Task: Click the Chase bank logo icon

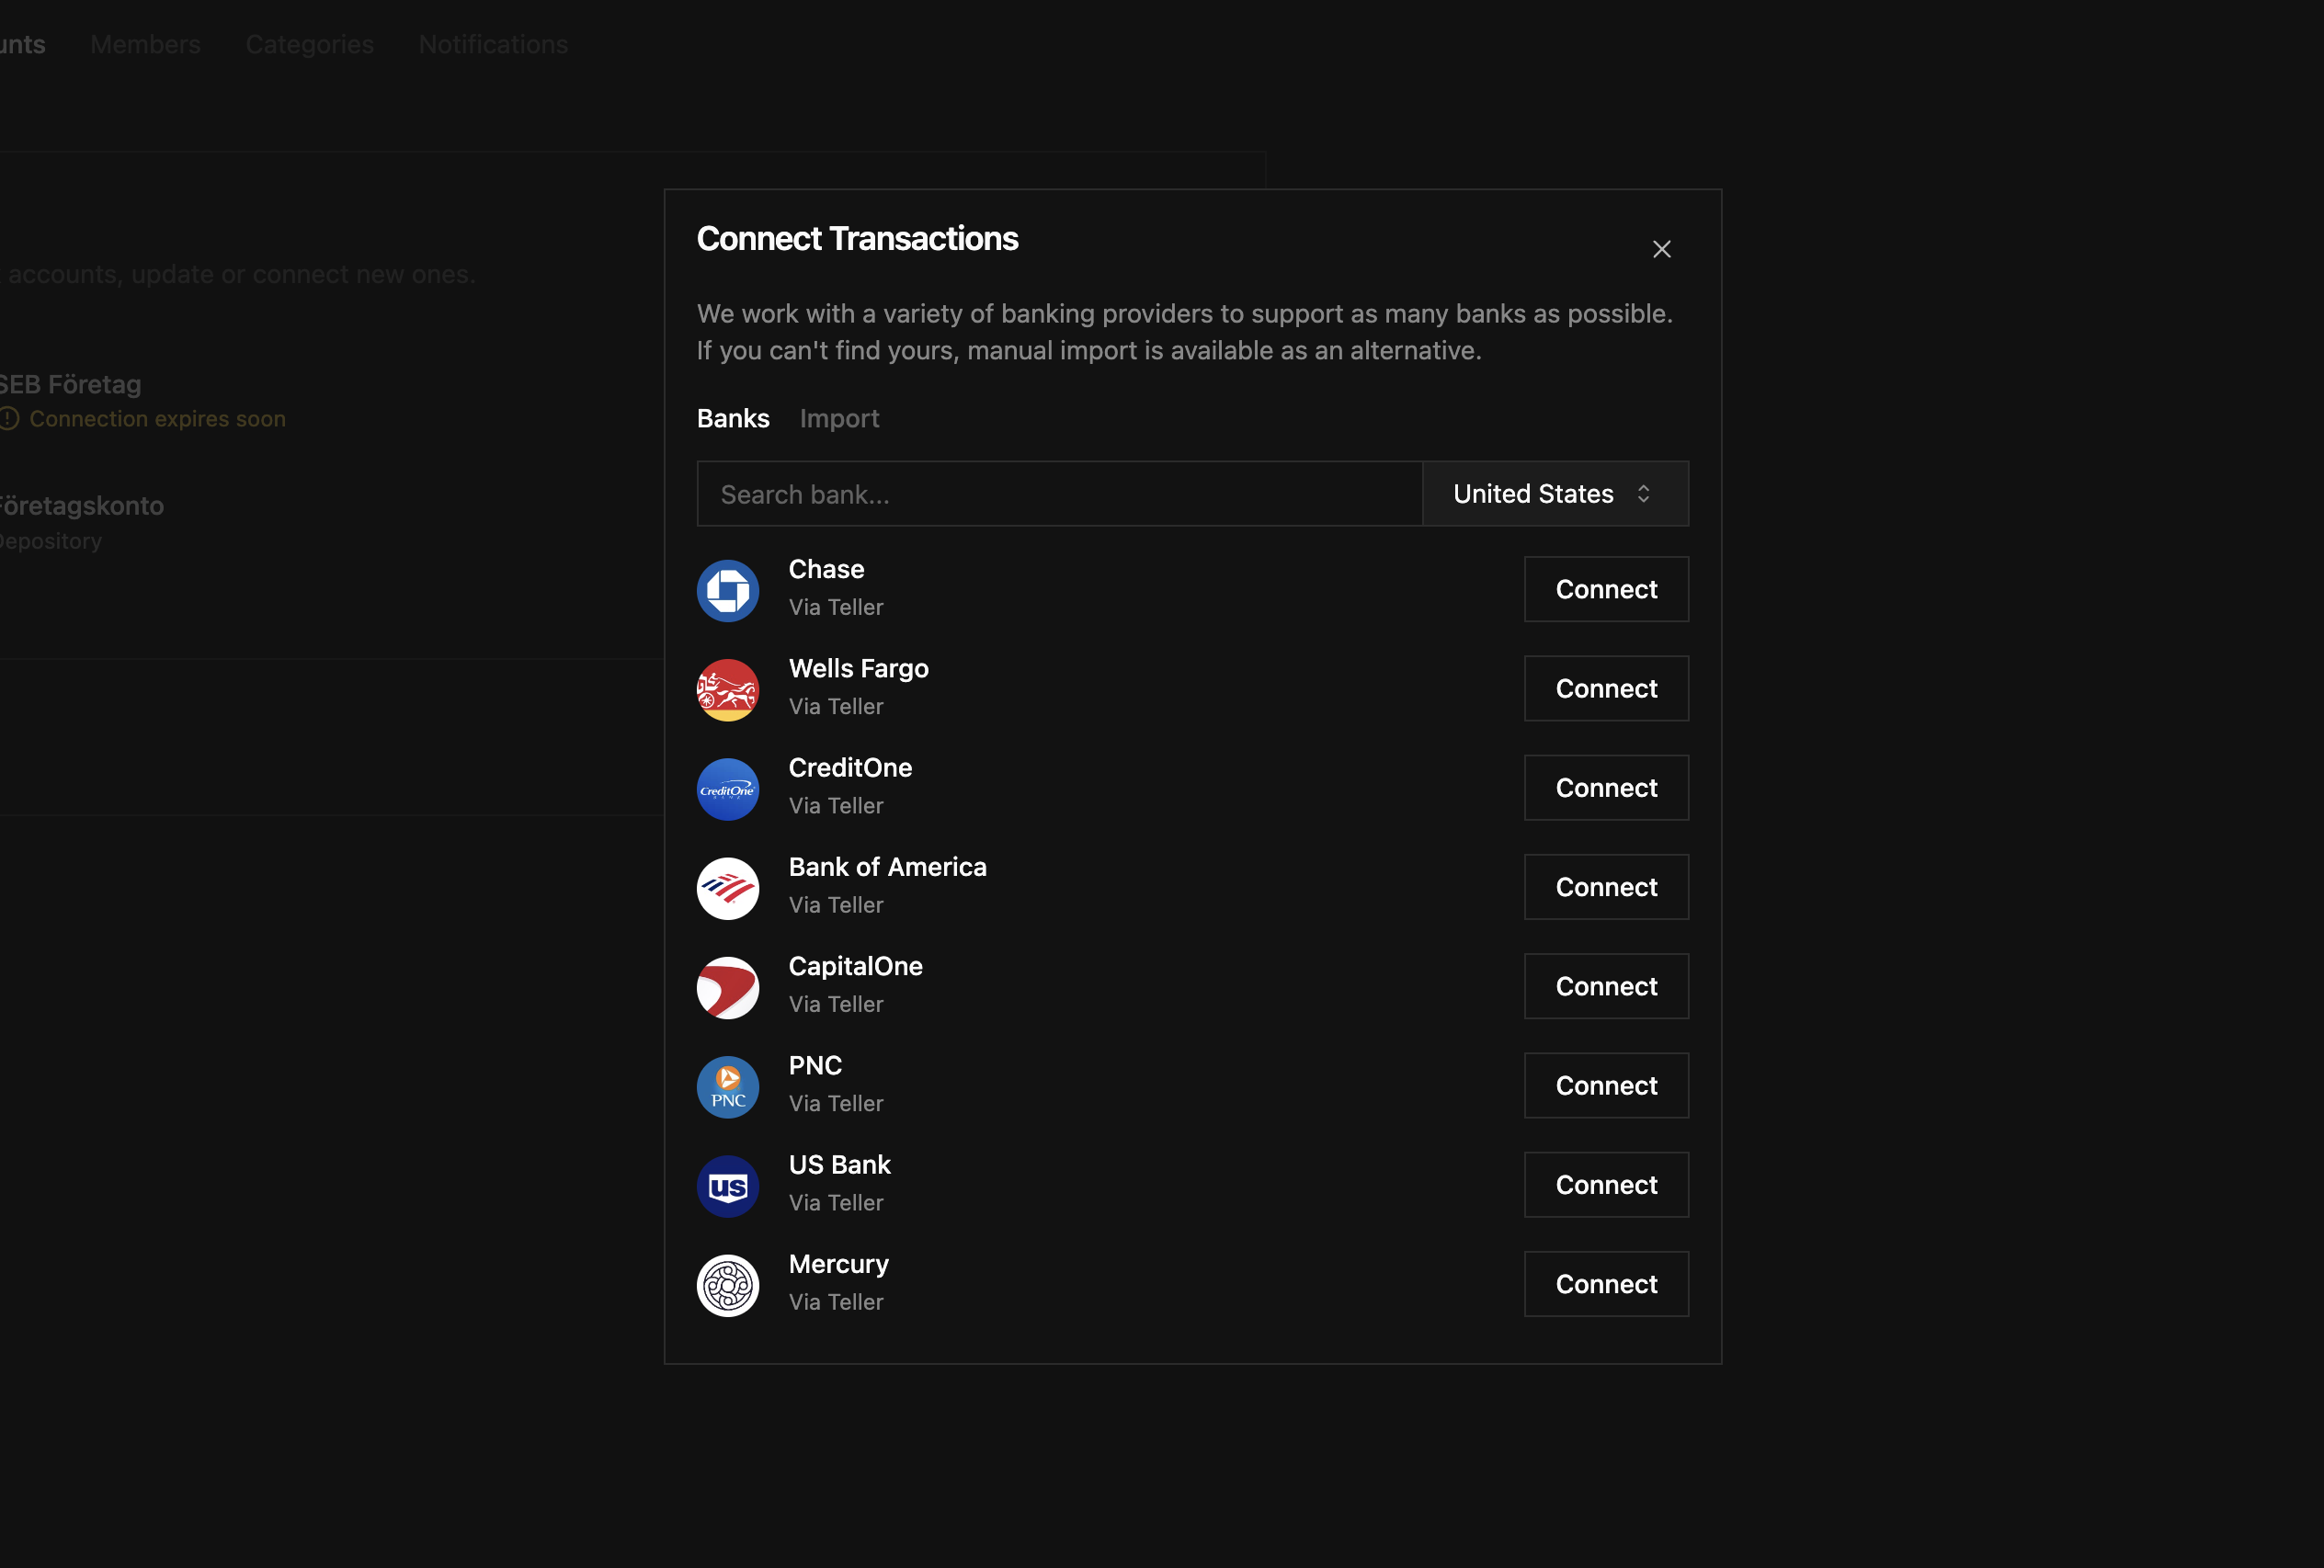Action: [727, 590]
